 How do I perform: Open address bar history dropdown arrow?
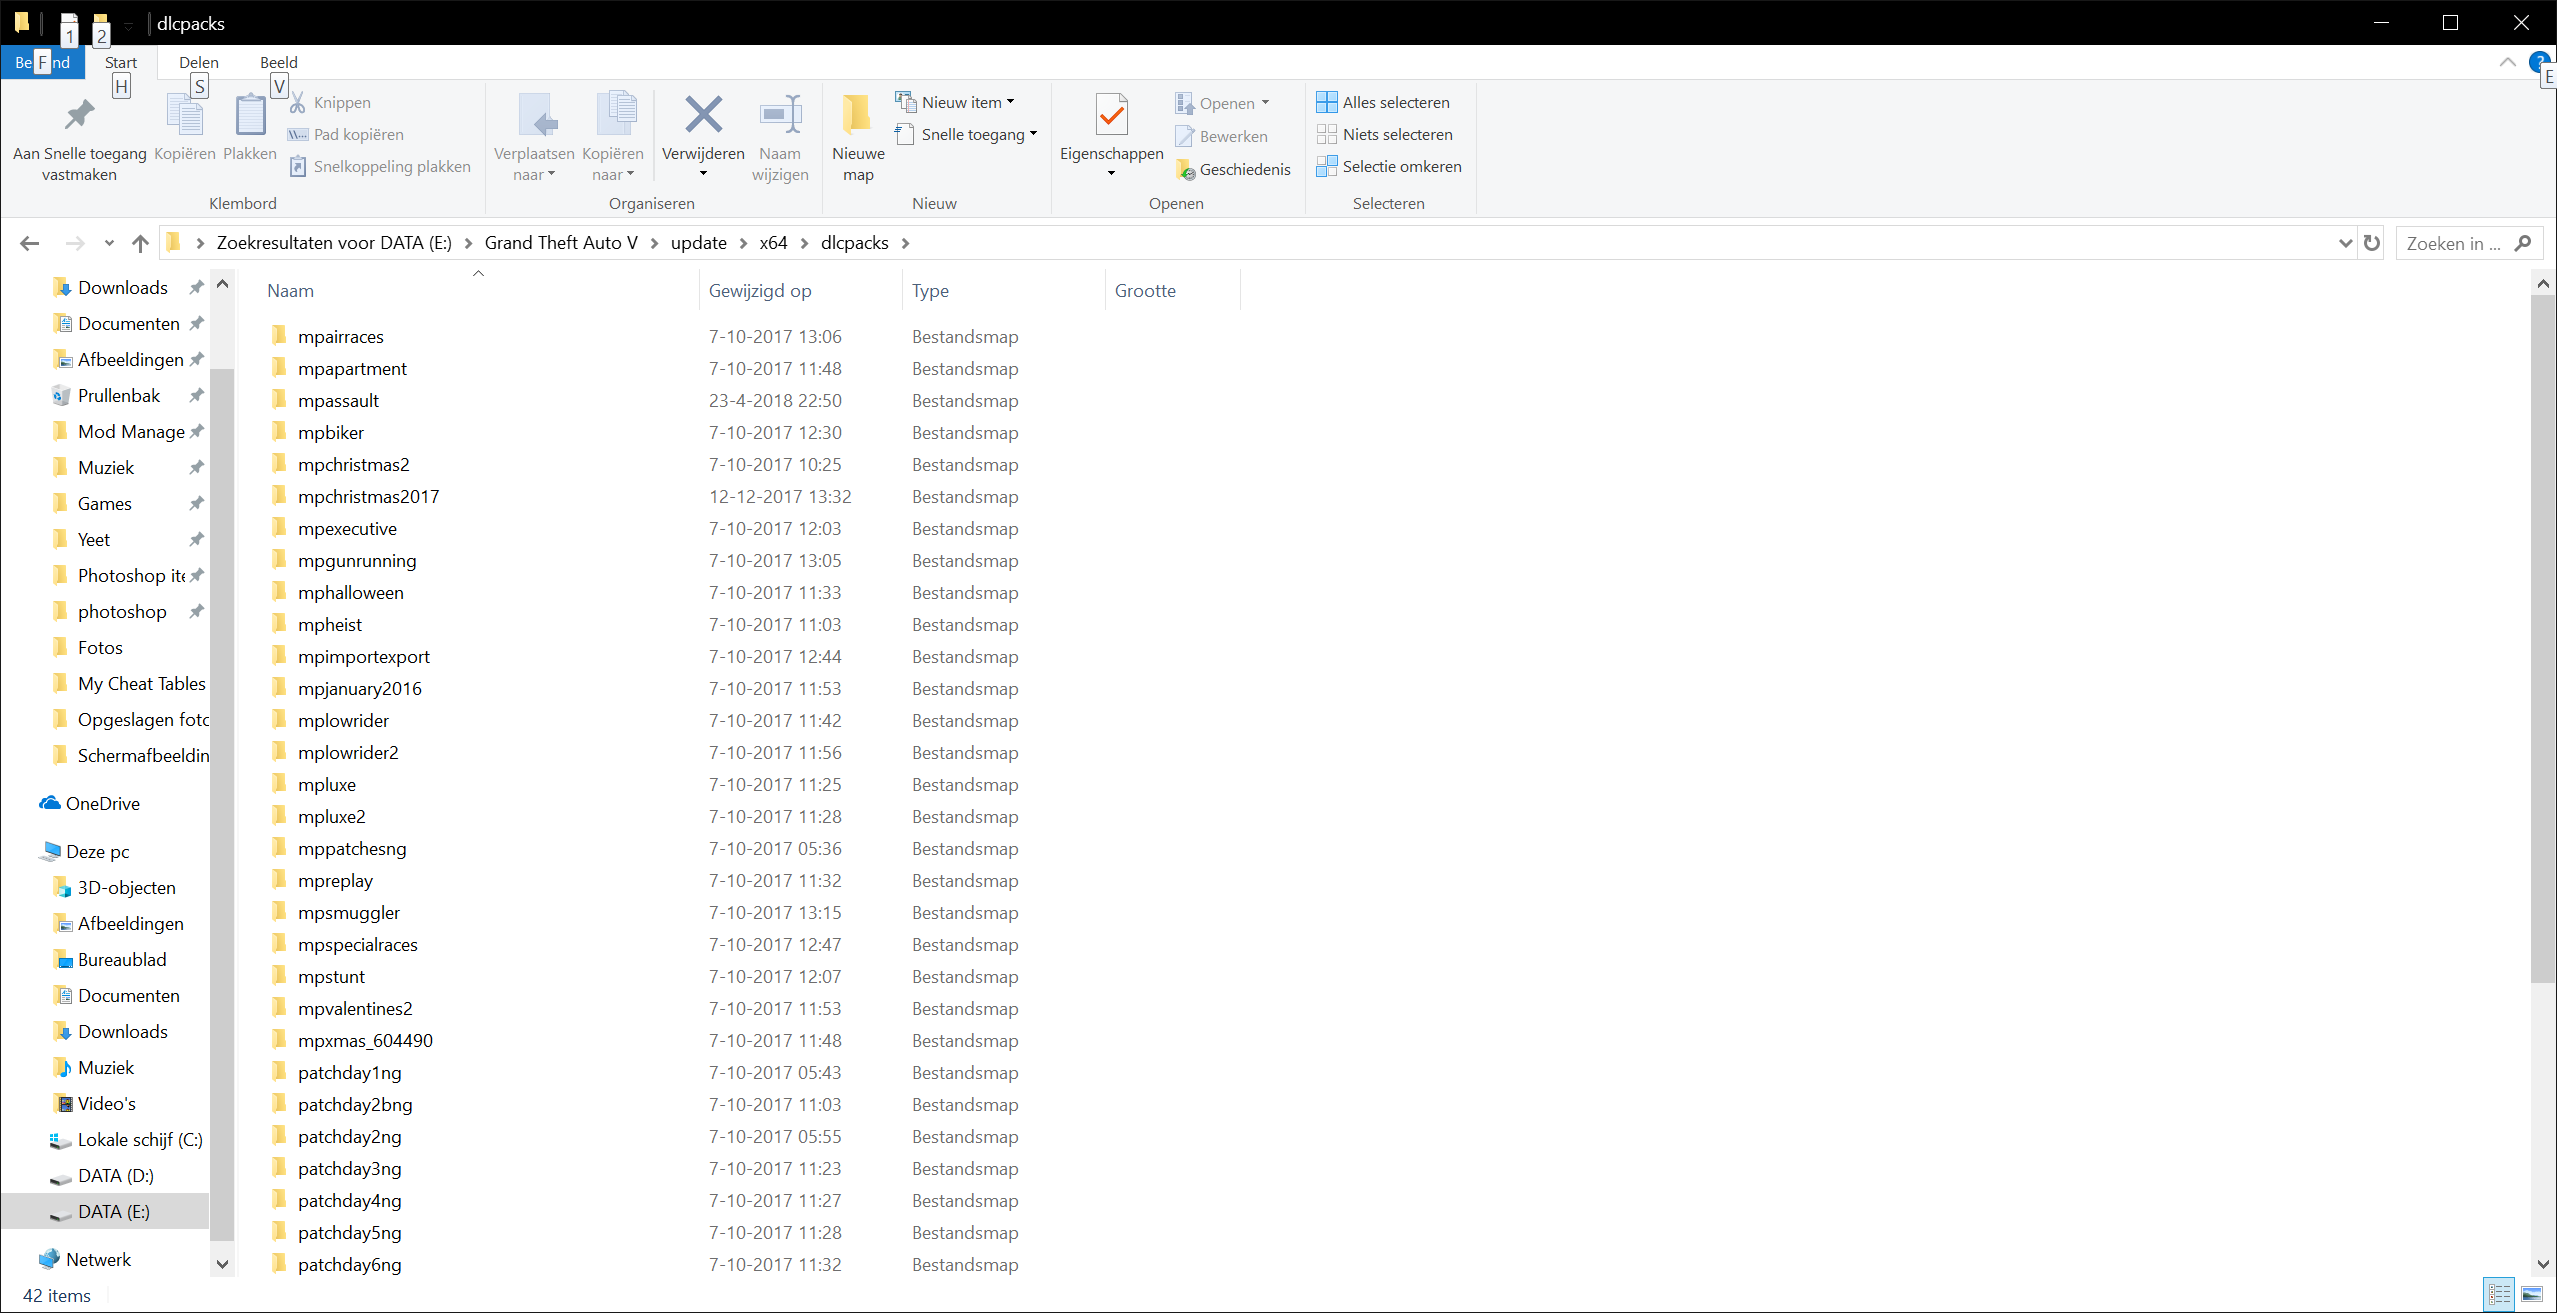tap(2345, 243)
